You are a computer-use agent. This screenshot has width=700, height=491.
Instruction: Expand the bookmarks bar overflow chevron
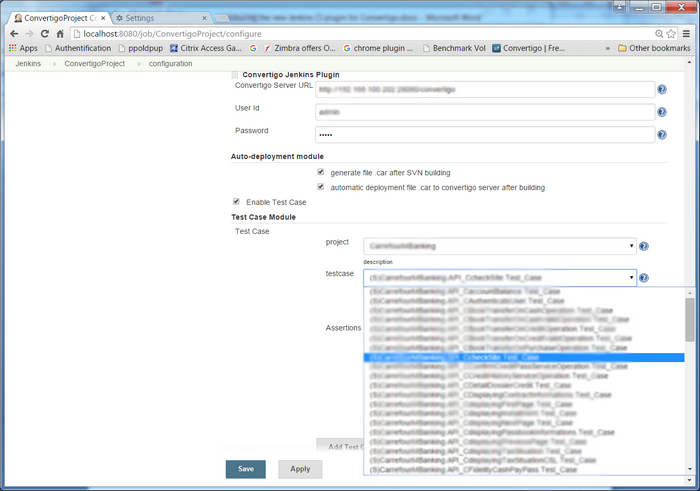(x=608, y=48)
